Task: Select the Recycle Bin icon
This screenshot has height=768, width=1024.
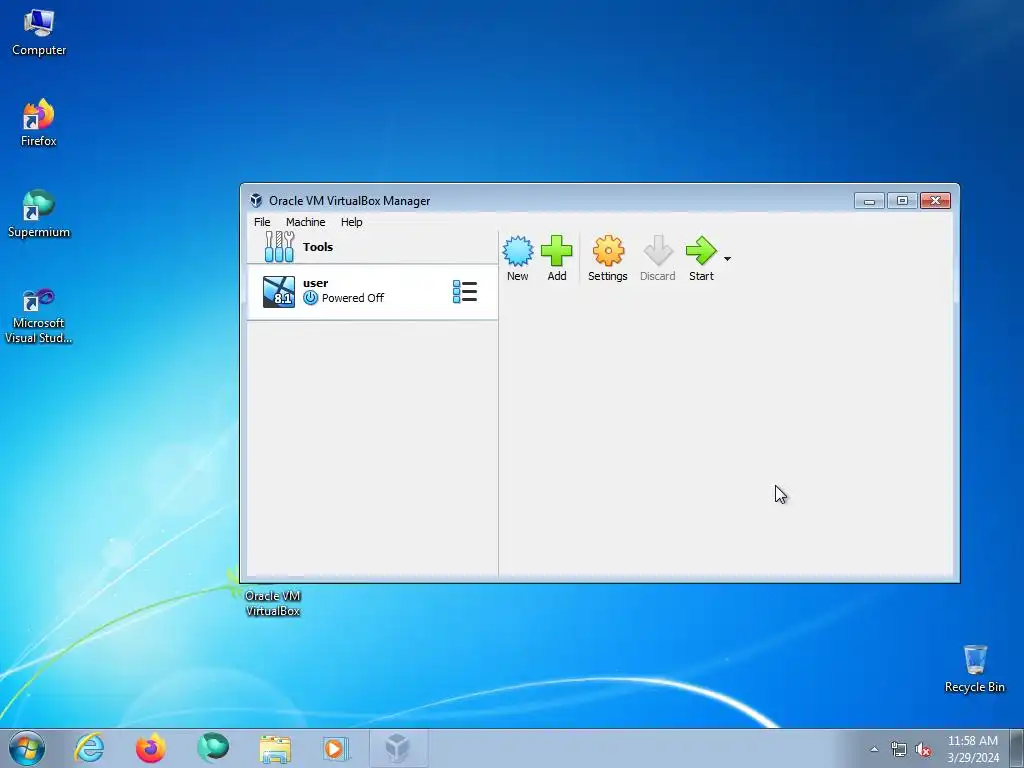Action: click(974, 668)
